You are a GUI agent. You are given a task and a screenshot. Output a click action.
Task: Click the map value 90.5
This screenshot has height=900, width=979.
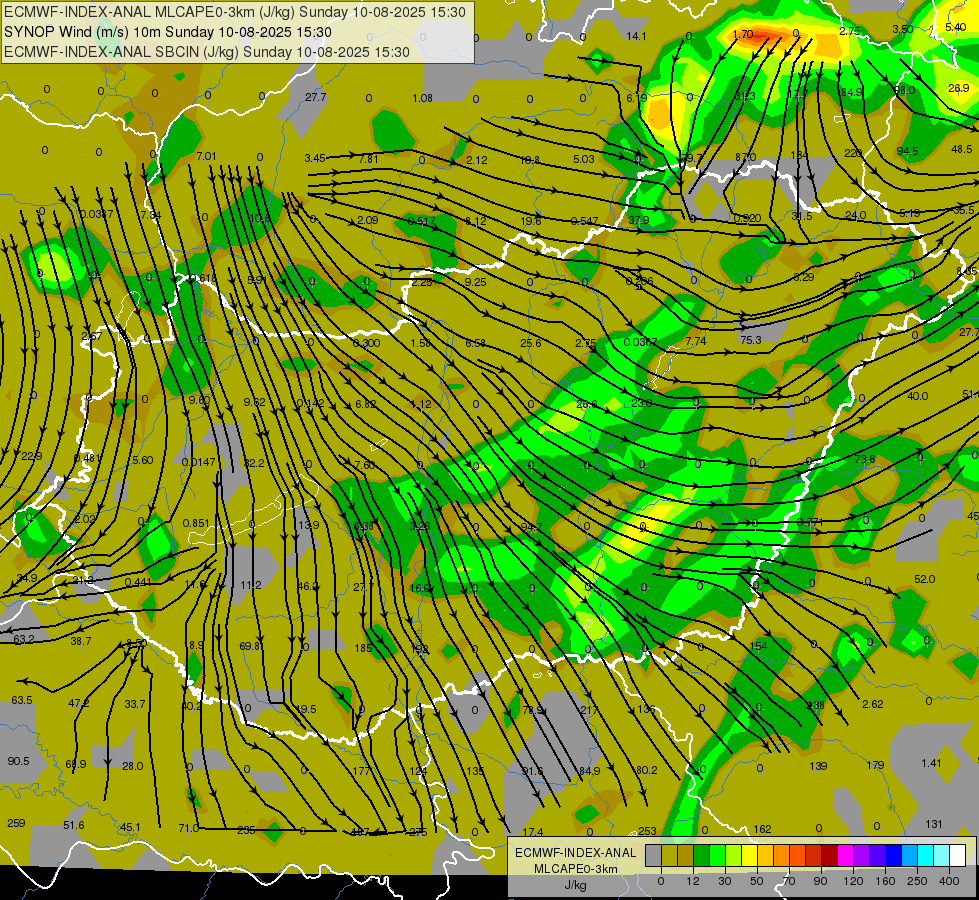[19, 761]
